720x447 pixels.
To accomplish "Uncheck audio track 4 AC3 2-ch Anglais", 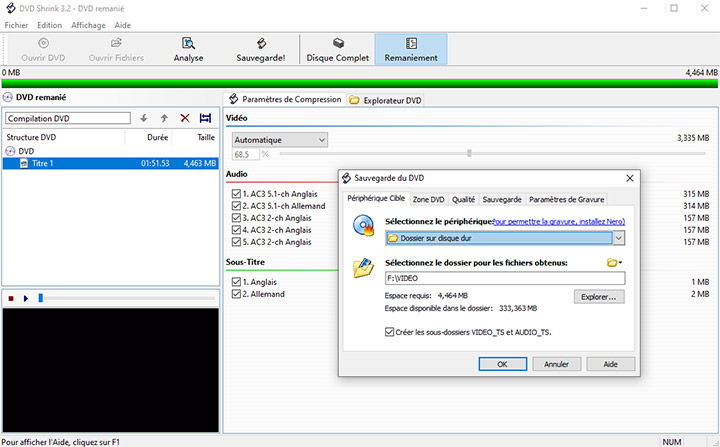I will pos(236,230).
